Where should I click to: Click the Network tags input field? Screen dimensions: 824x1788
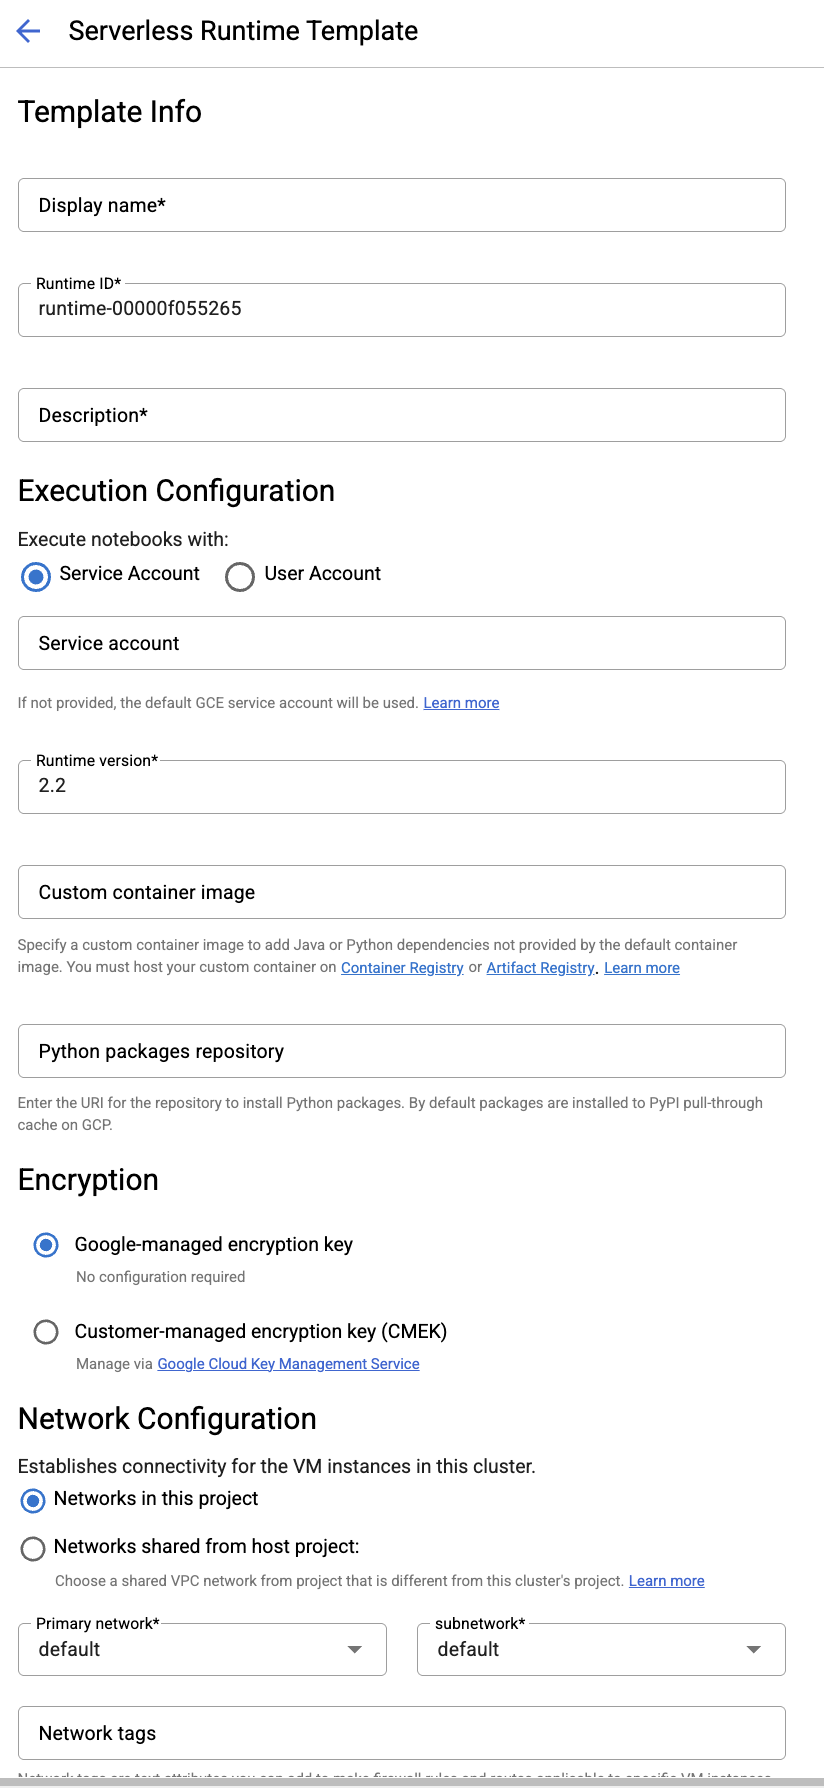[401, 1733]
